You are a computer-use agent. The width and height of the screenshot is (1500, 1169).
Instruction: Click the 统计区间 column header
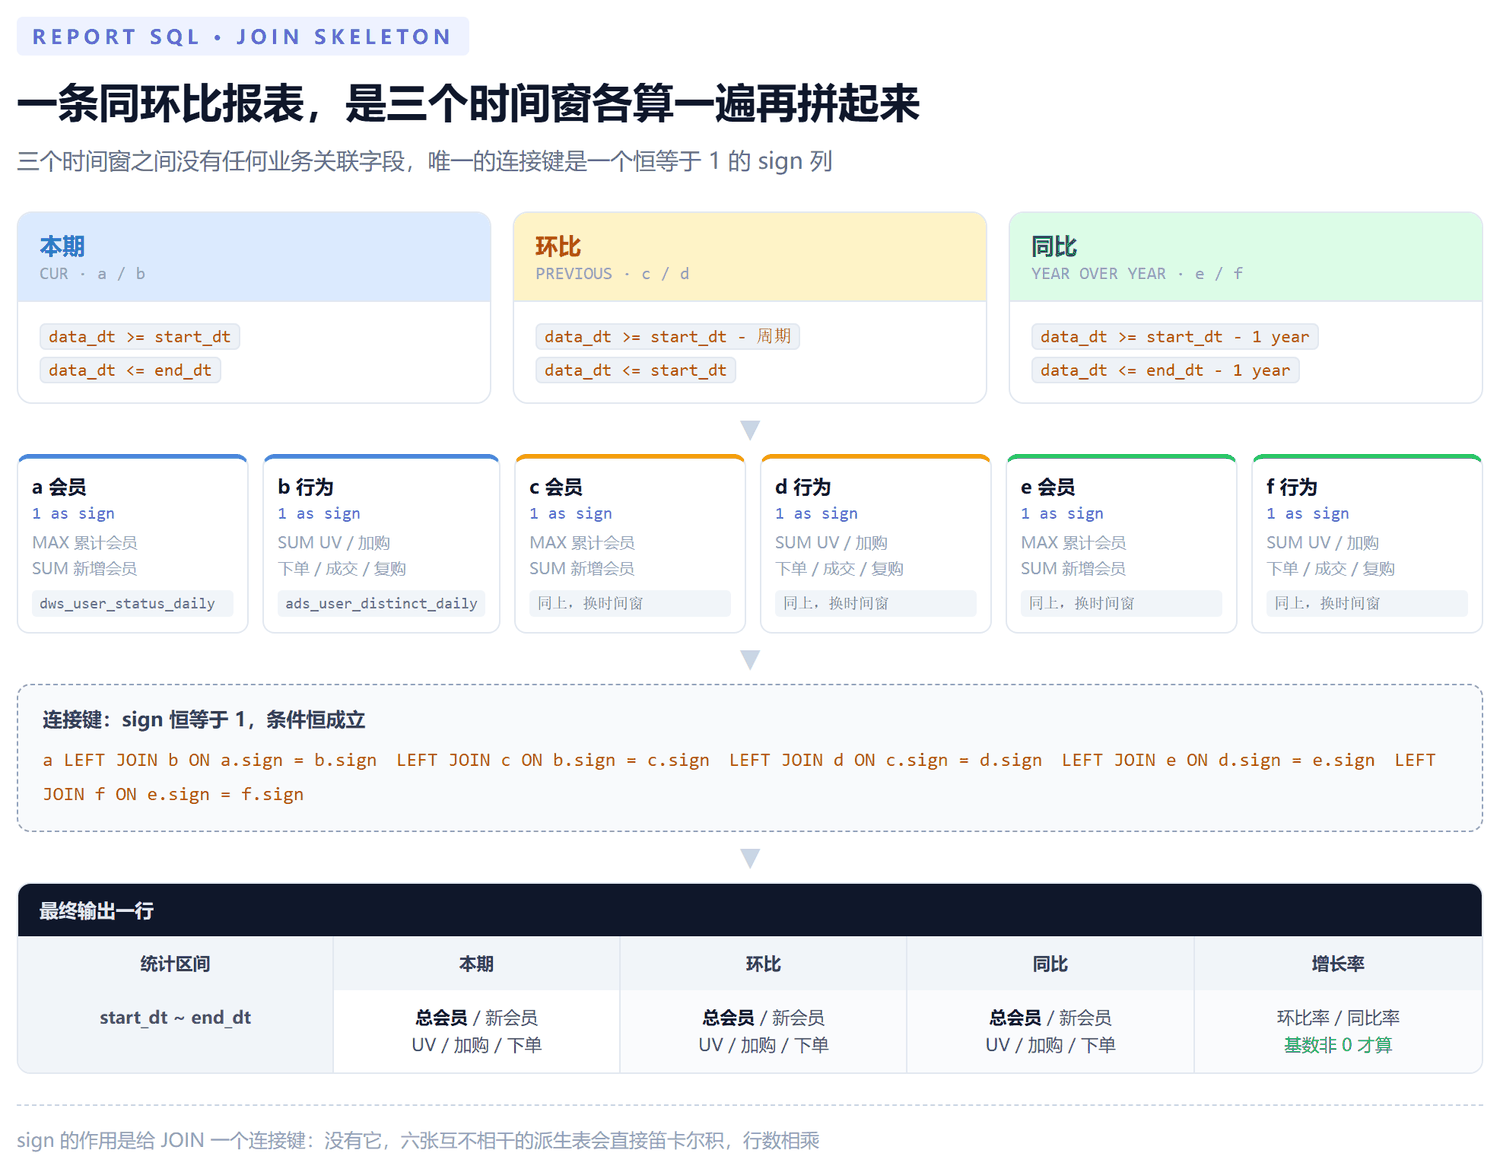(175, 964)
